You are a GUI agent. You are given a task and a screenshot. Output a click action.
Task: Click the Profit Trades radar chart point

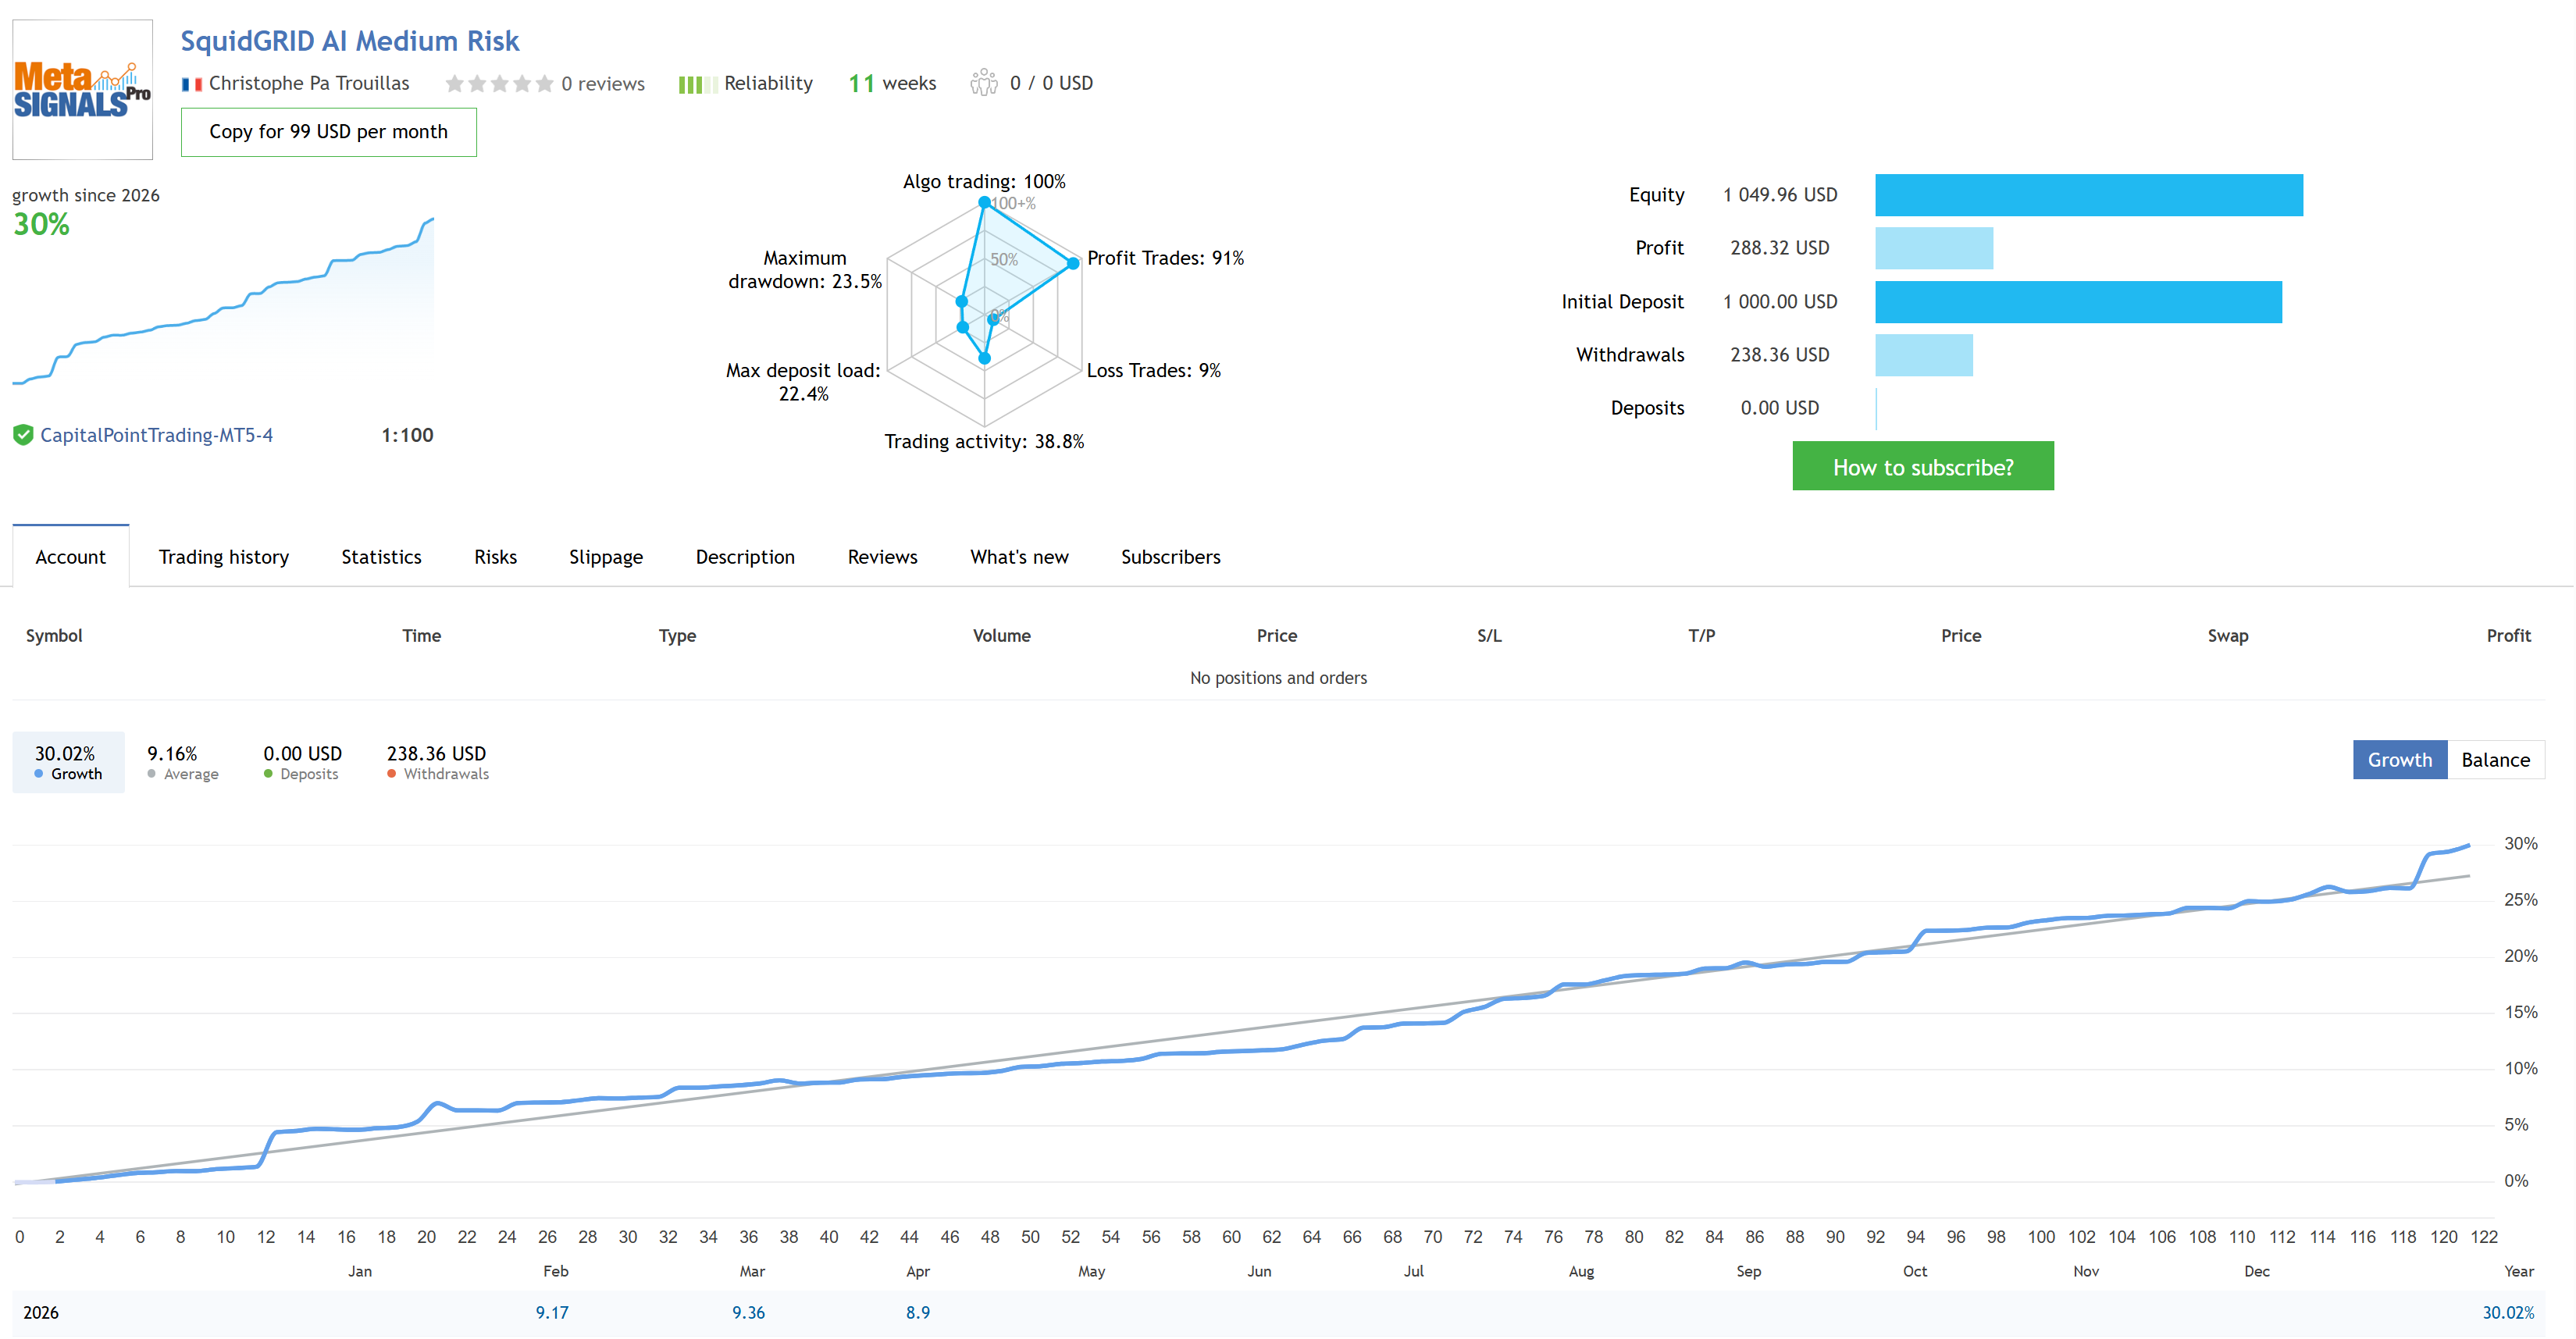pos(1073,263)
